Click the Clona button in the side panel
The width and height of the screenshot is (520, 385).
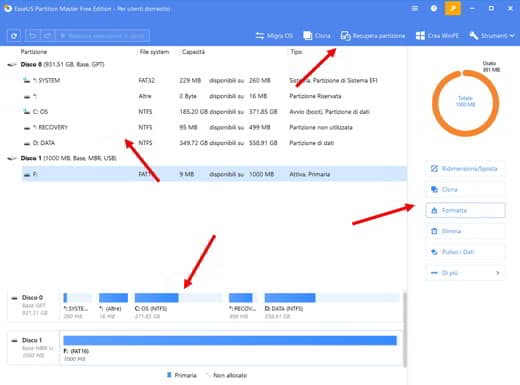point(465,189)
